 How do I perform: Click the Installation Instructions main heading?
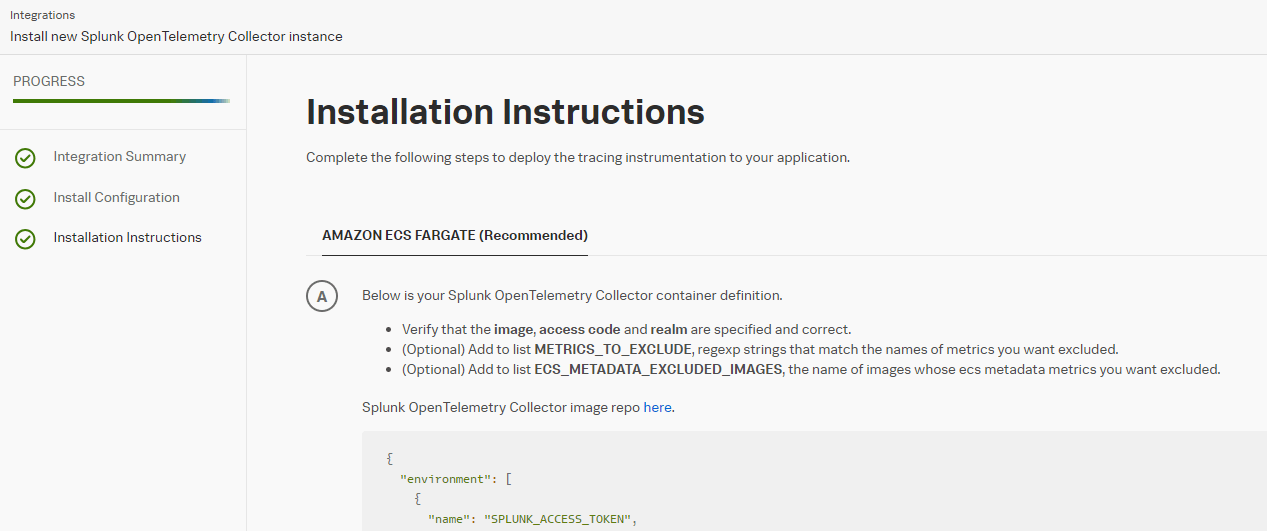[x=505, y=112]
